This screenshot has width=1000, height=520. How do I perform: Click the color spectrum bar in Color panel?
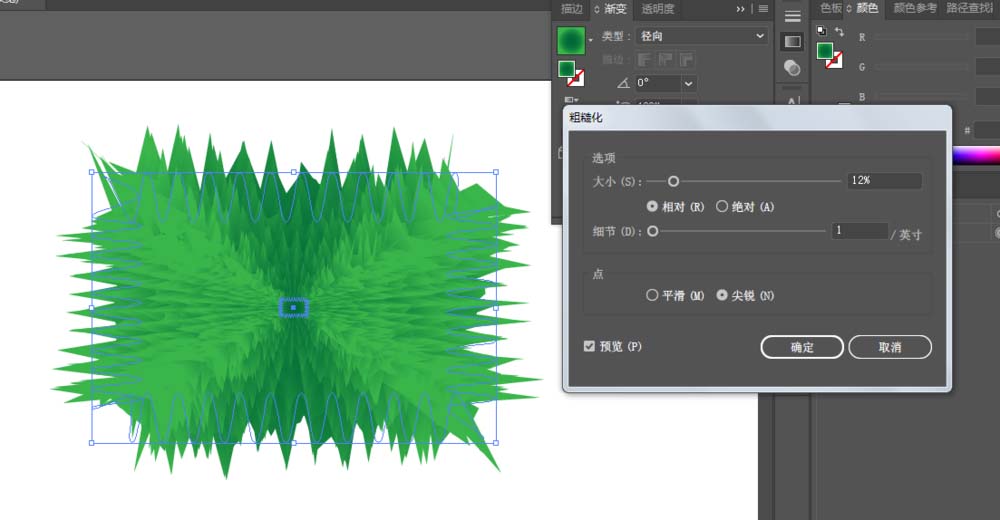(976, 156)
